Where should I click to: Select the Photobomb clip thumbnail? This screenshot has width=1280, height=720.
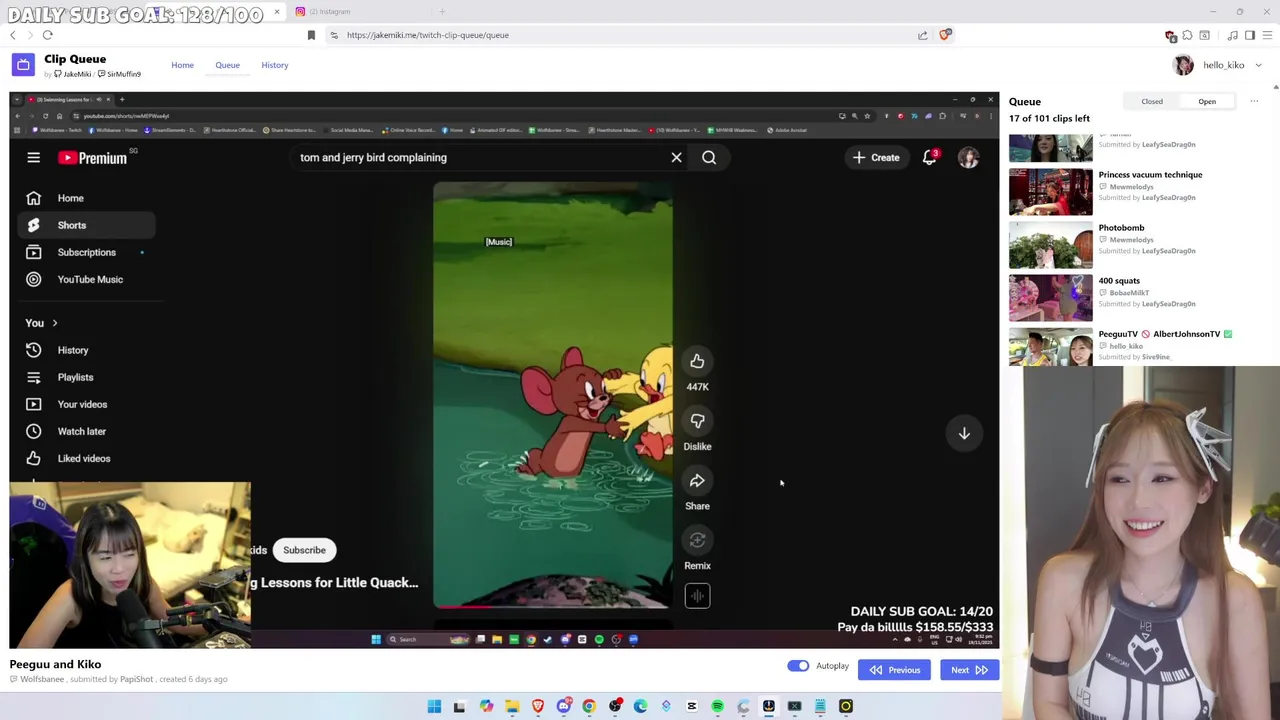coord(1050,244)
